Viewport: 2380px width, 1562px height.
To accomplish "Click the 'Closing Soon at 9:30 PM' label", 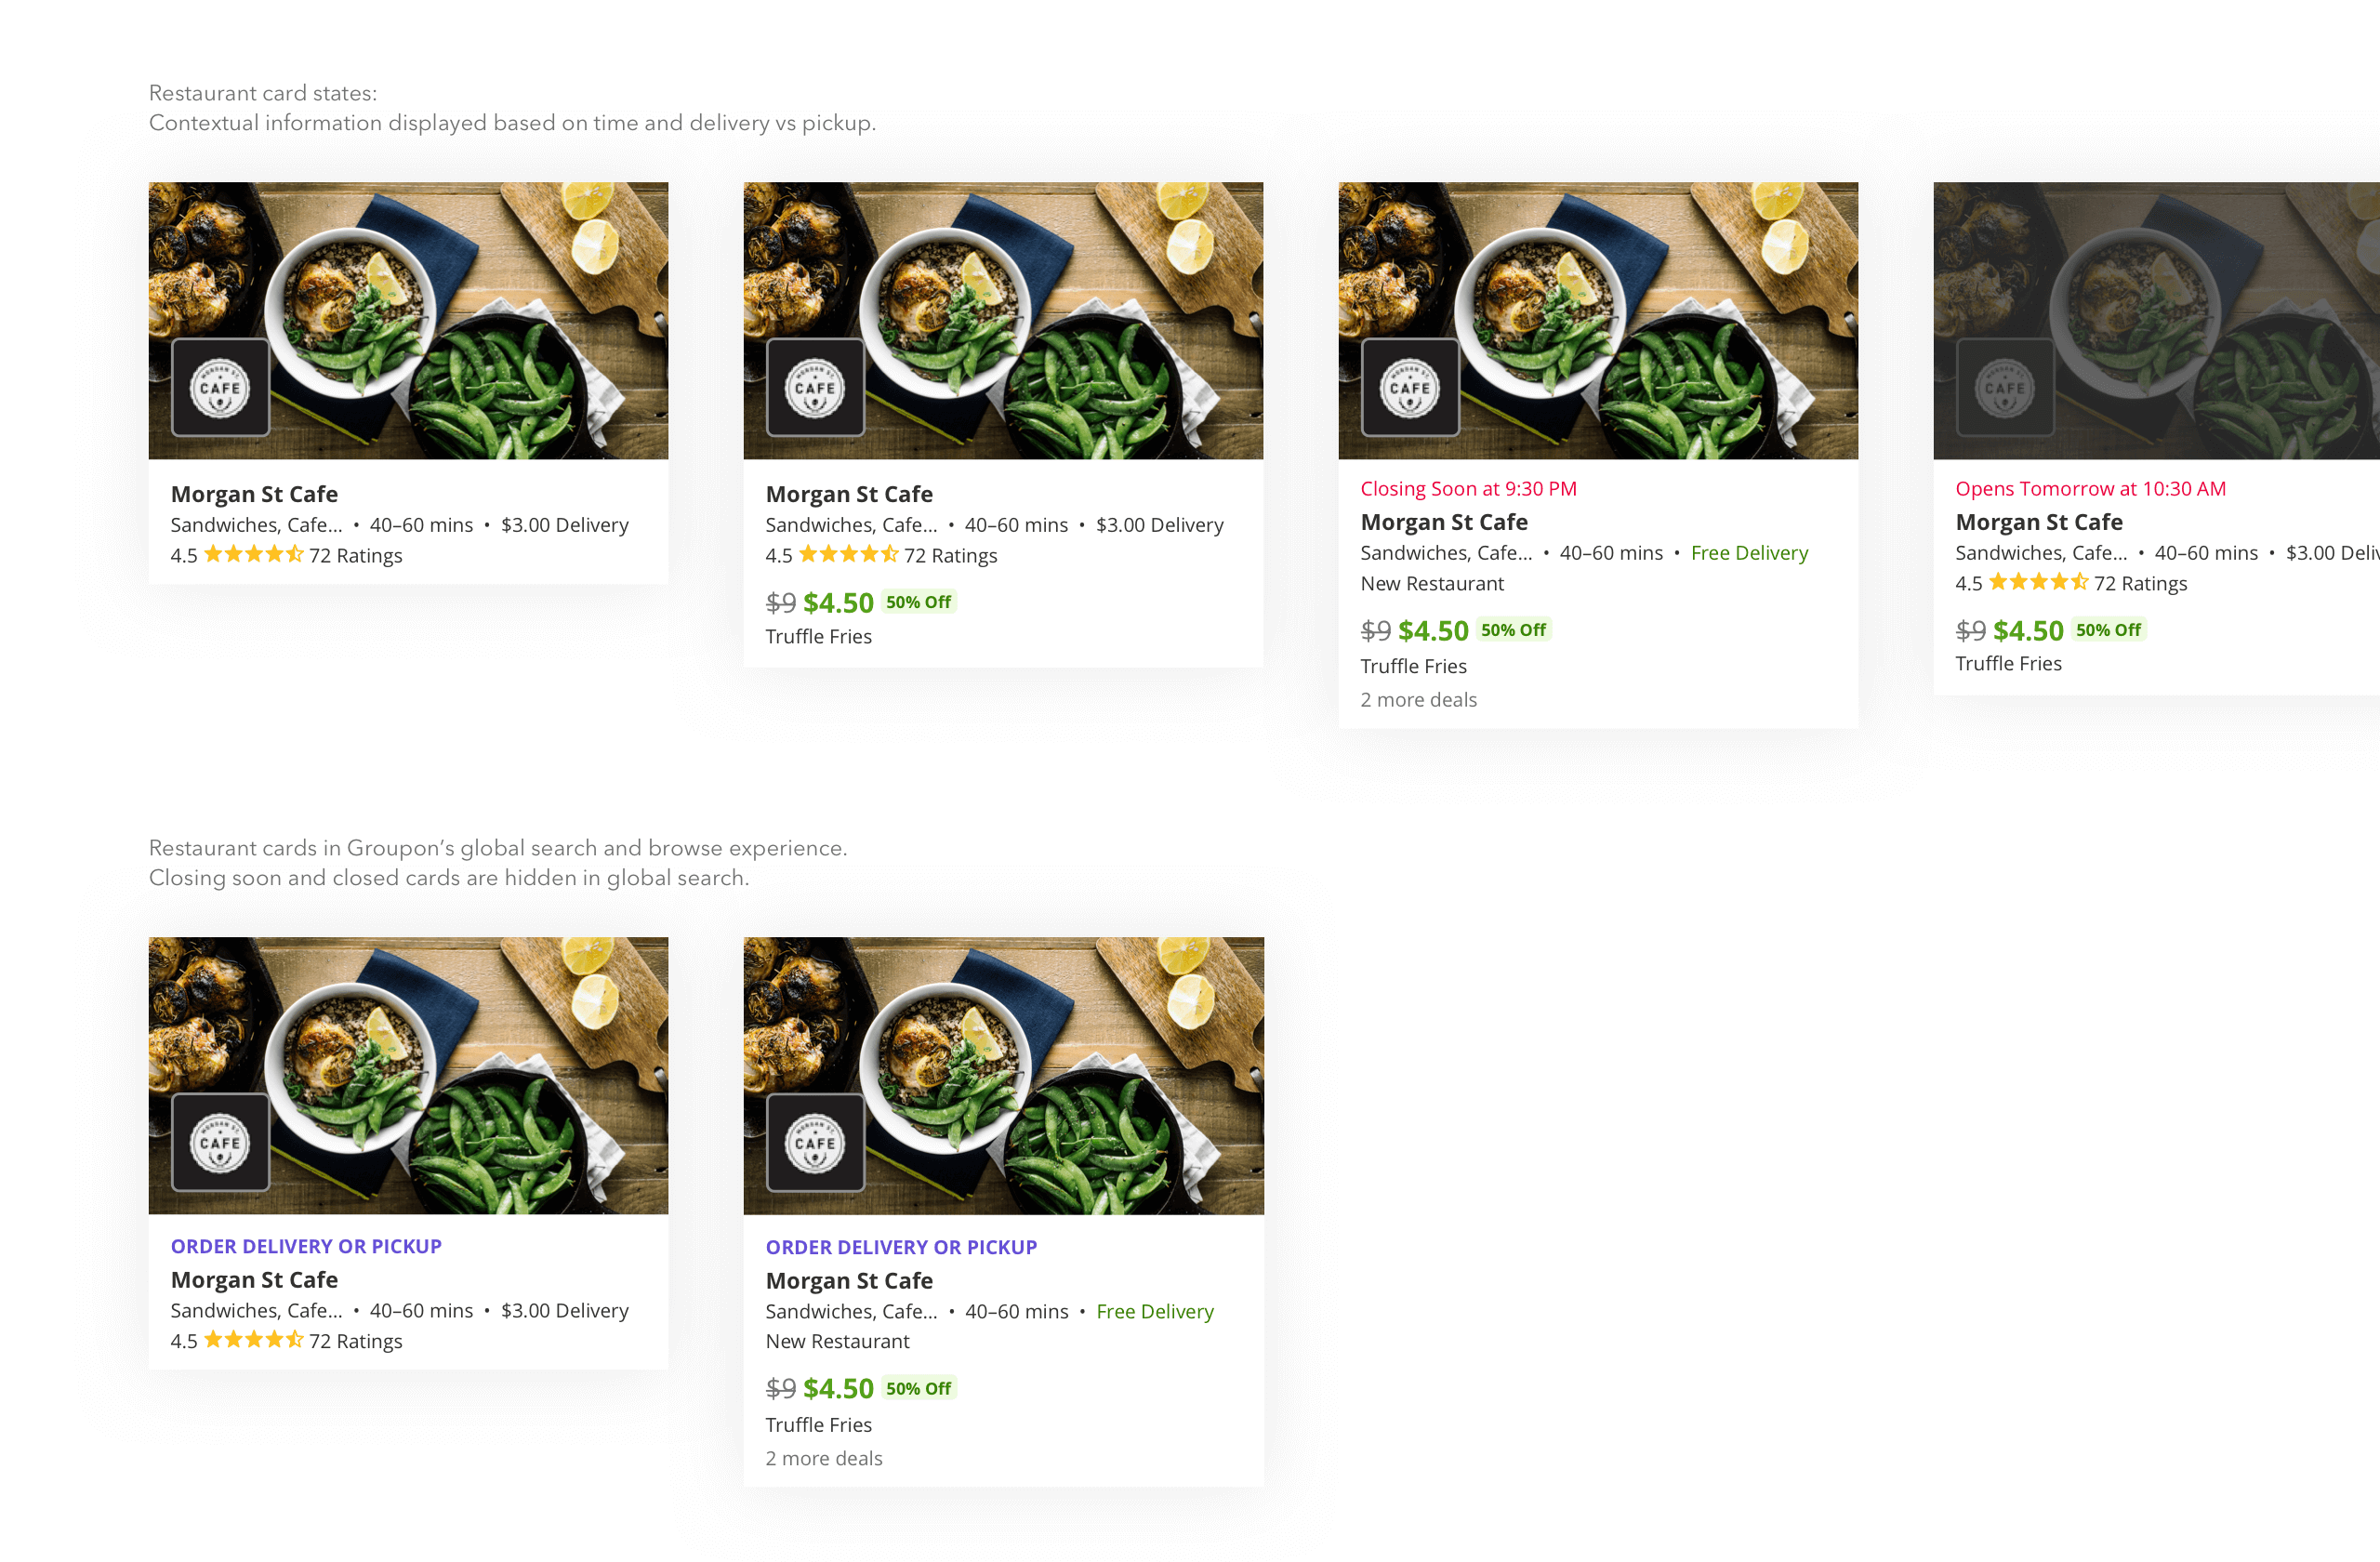I will (1468, 489).
